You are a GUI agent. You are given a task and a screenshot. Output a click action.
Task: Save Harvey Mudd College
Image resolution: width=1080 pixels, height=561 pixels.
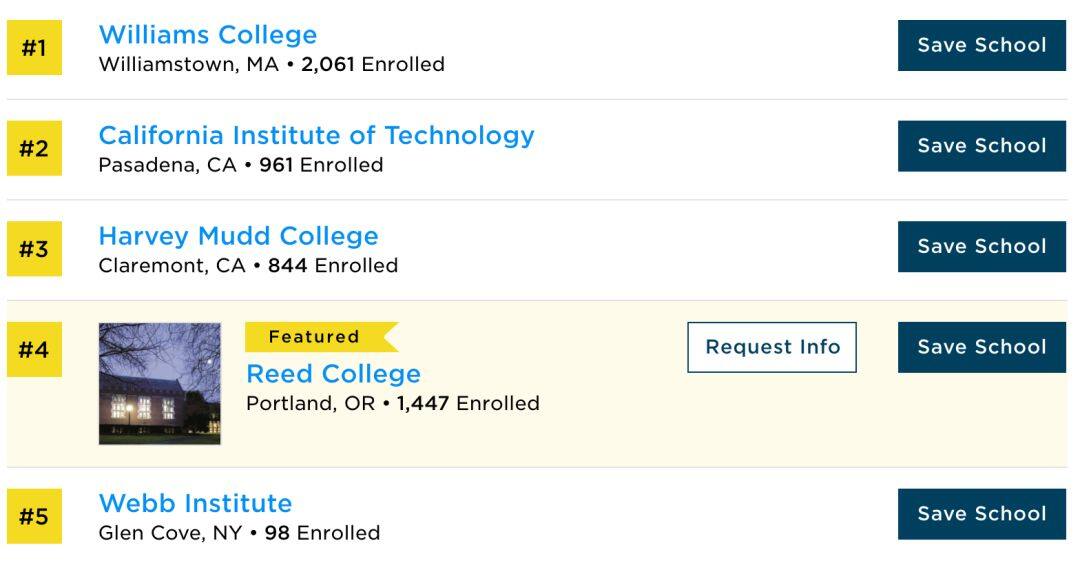pyautogui.click(x=982, y=247)
